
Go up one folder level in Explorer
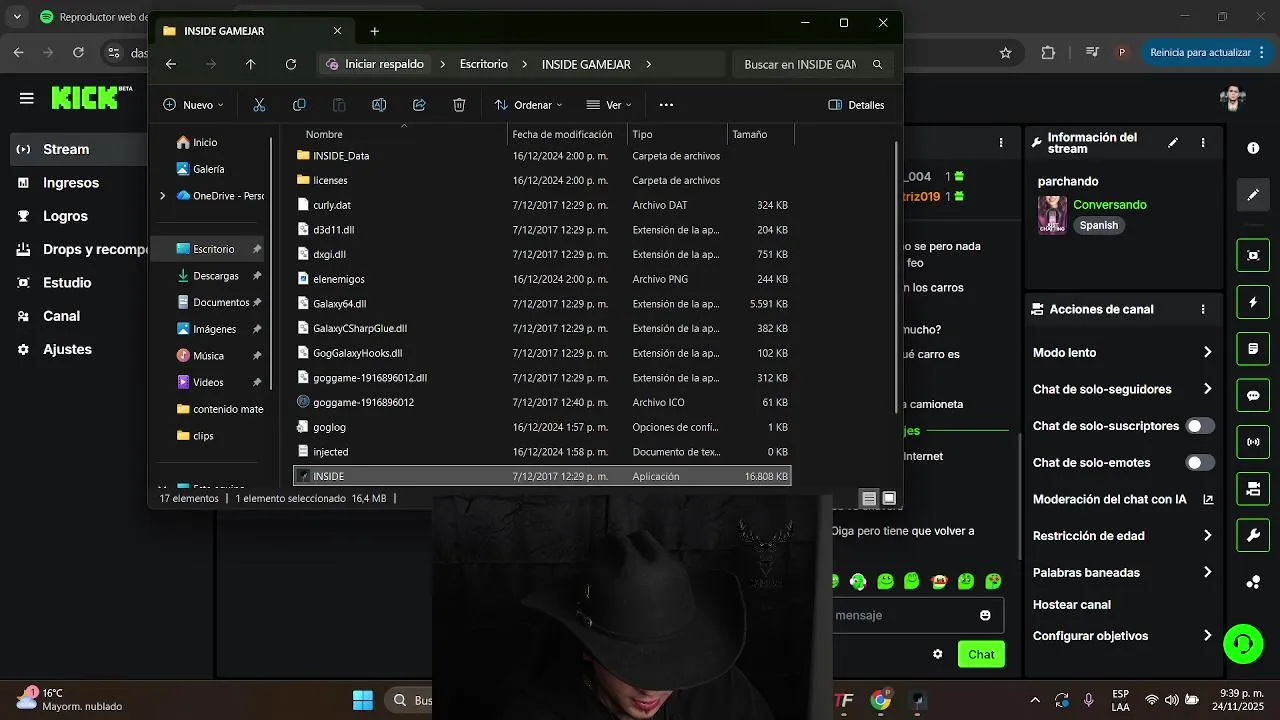(x=251, y=64)
